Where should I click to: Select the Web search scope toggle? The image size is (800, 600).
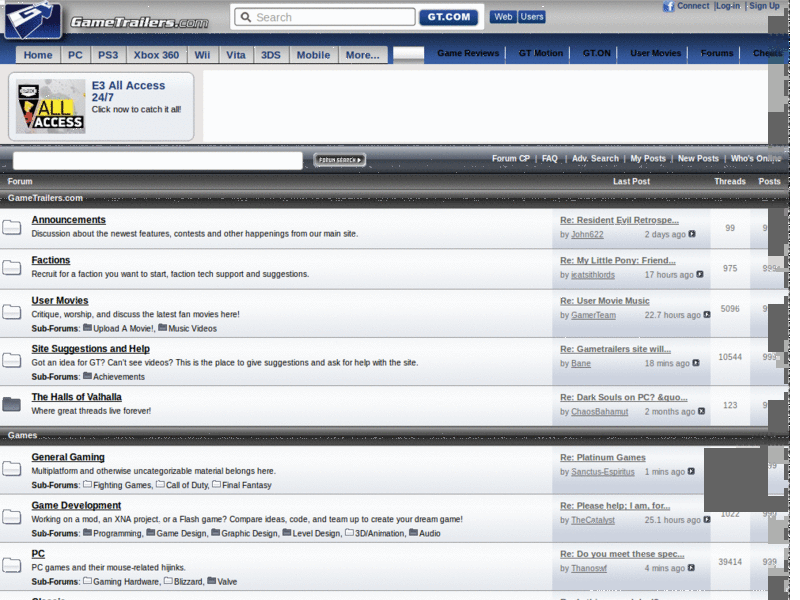tap(503, 17)
